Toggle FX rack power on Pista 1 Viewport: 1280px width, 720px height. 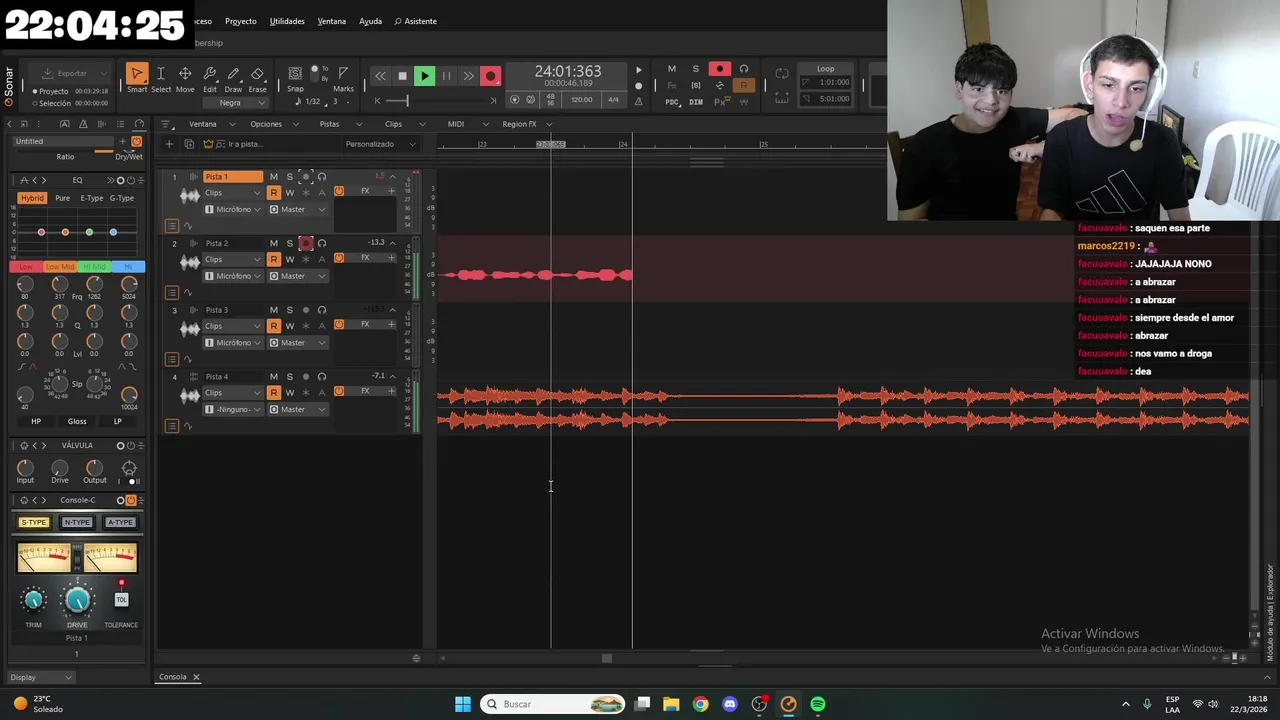[339, 191]
